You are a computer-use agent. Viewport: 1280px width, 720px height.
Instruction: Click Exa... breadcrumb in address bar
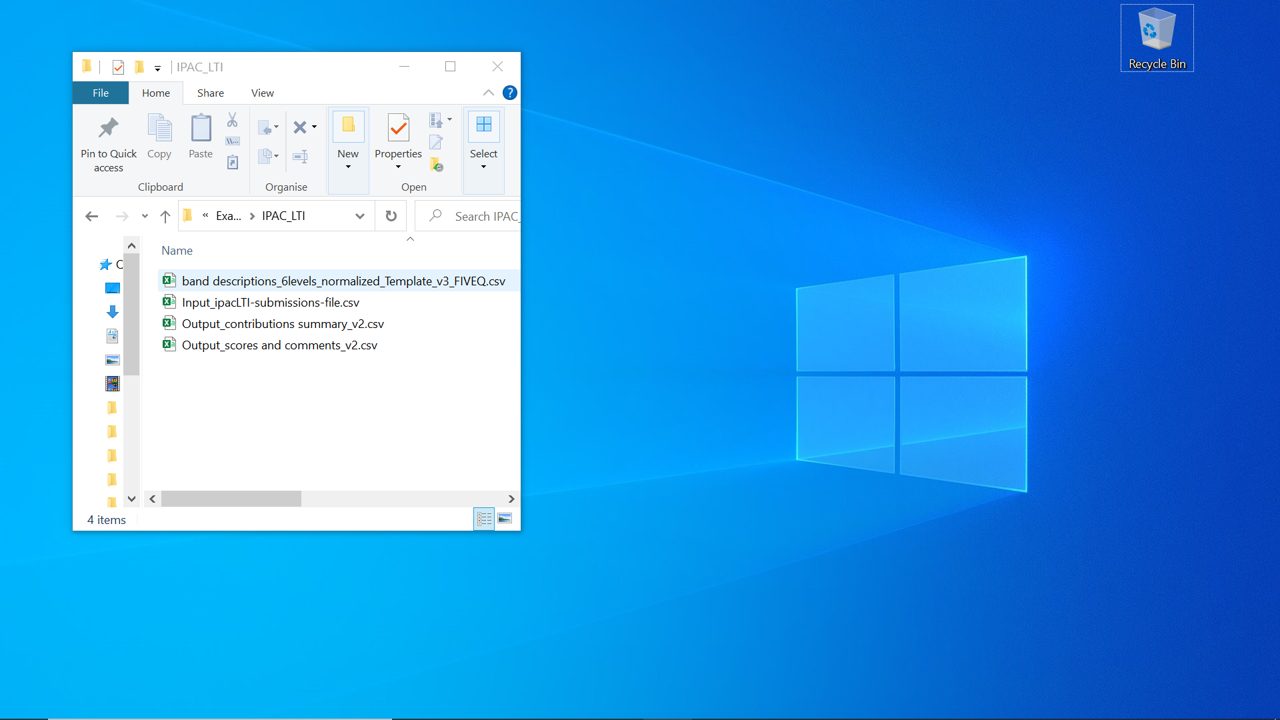coord(228,216)
